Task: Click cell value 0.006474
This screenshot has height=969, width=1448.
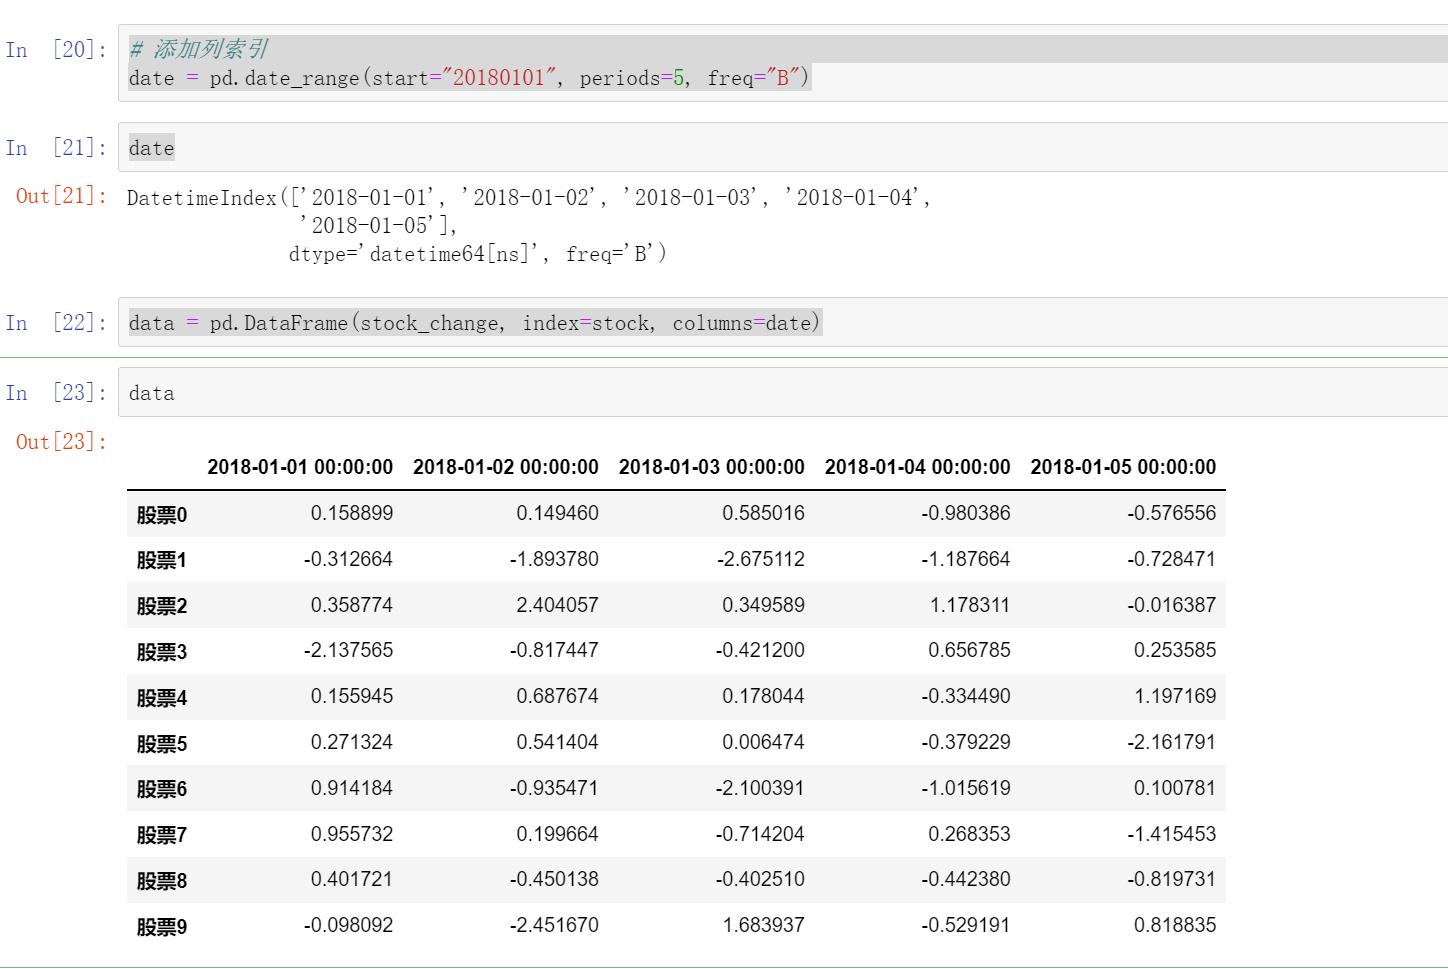Action: tap(764, 742)
